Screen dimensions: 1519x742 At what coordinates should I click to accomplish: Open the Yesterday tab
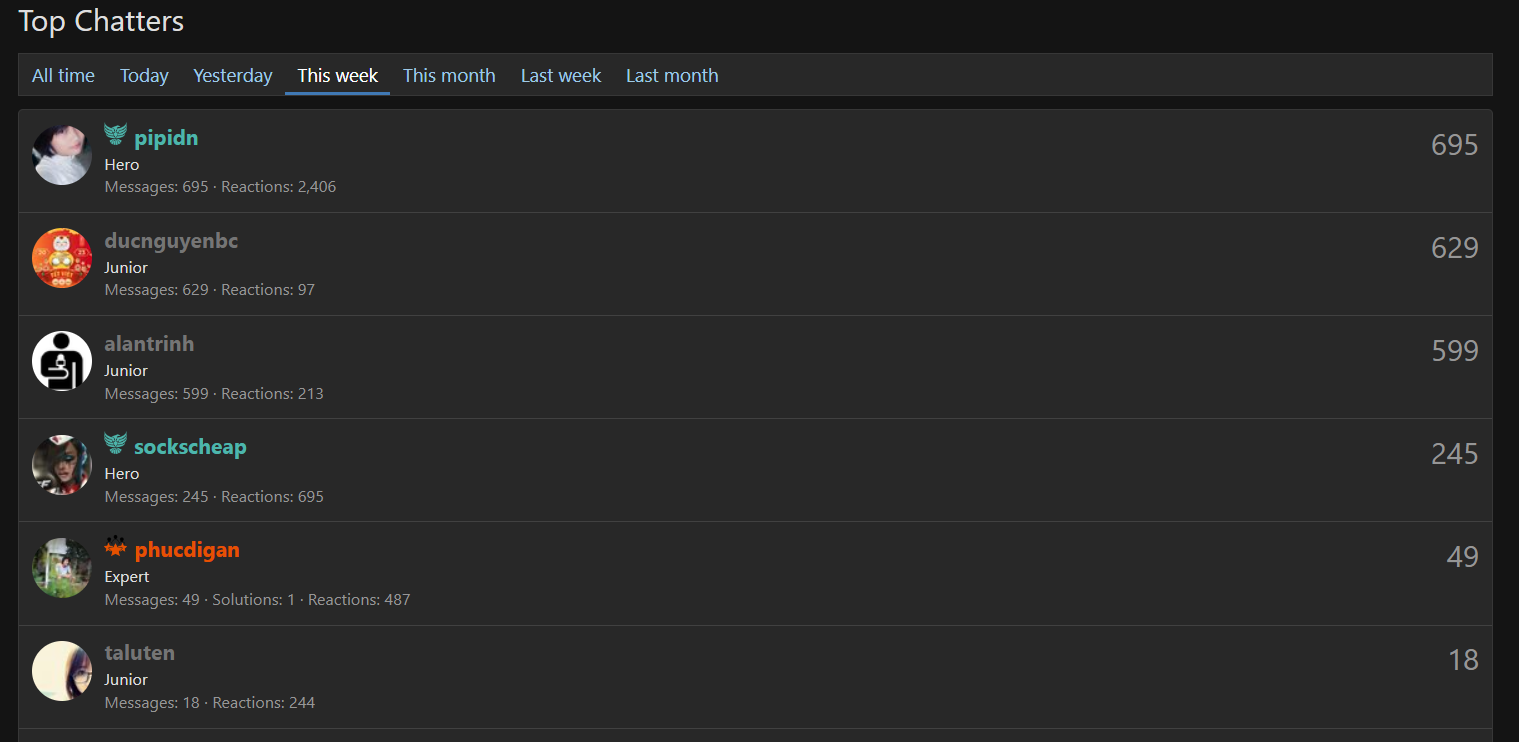click(x=233, y=76)
